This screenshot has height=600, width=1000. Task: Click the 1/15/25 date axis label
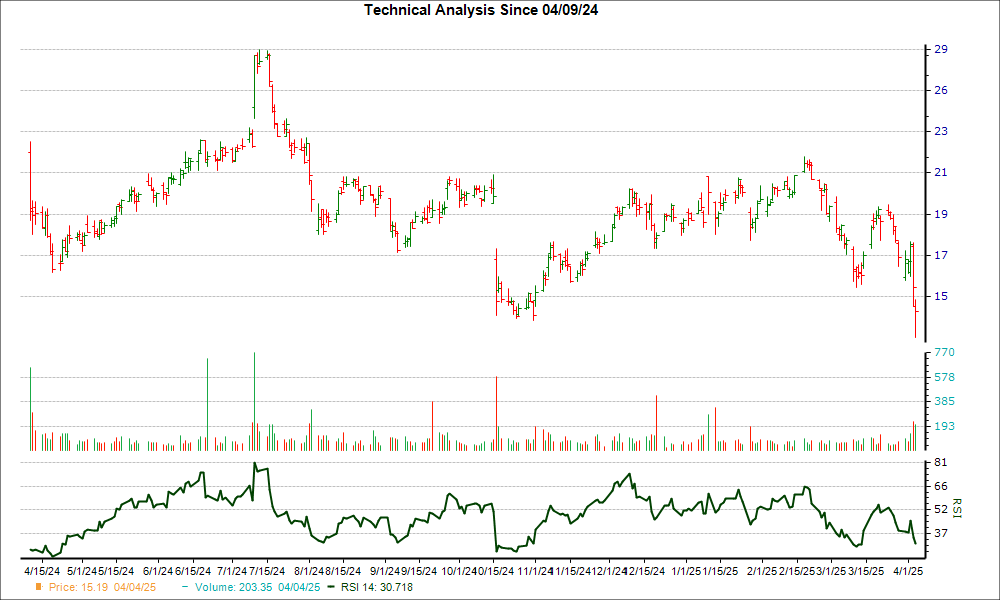coord(721,571)
